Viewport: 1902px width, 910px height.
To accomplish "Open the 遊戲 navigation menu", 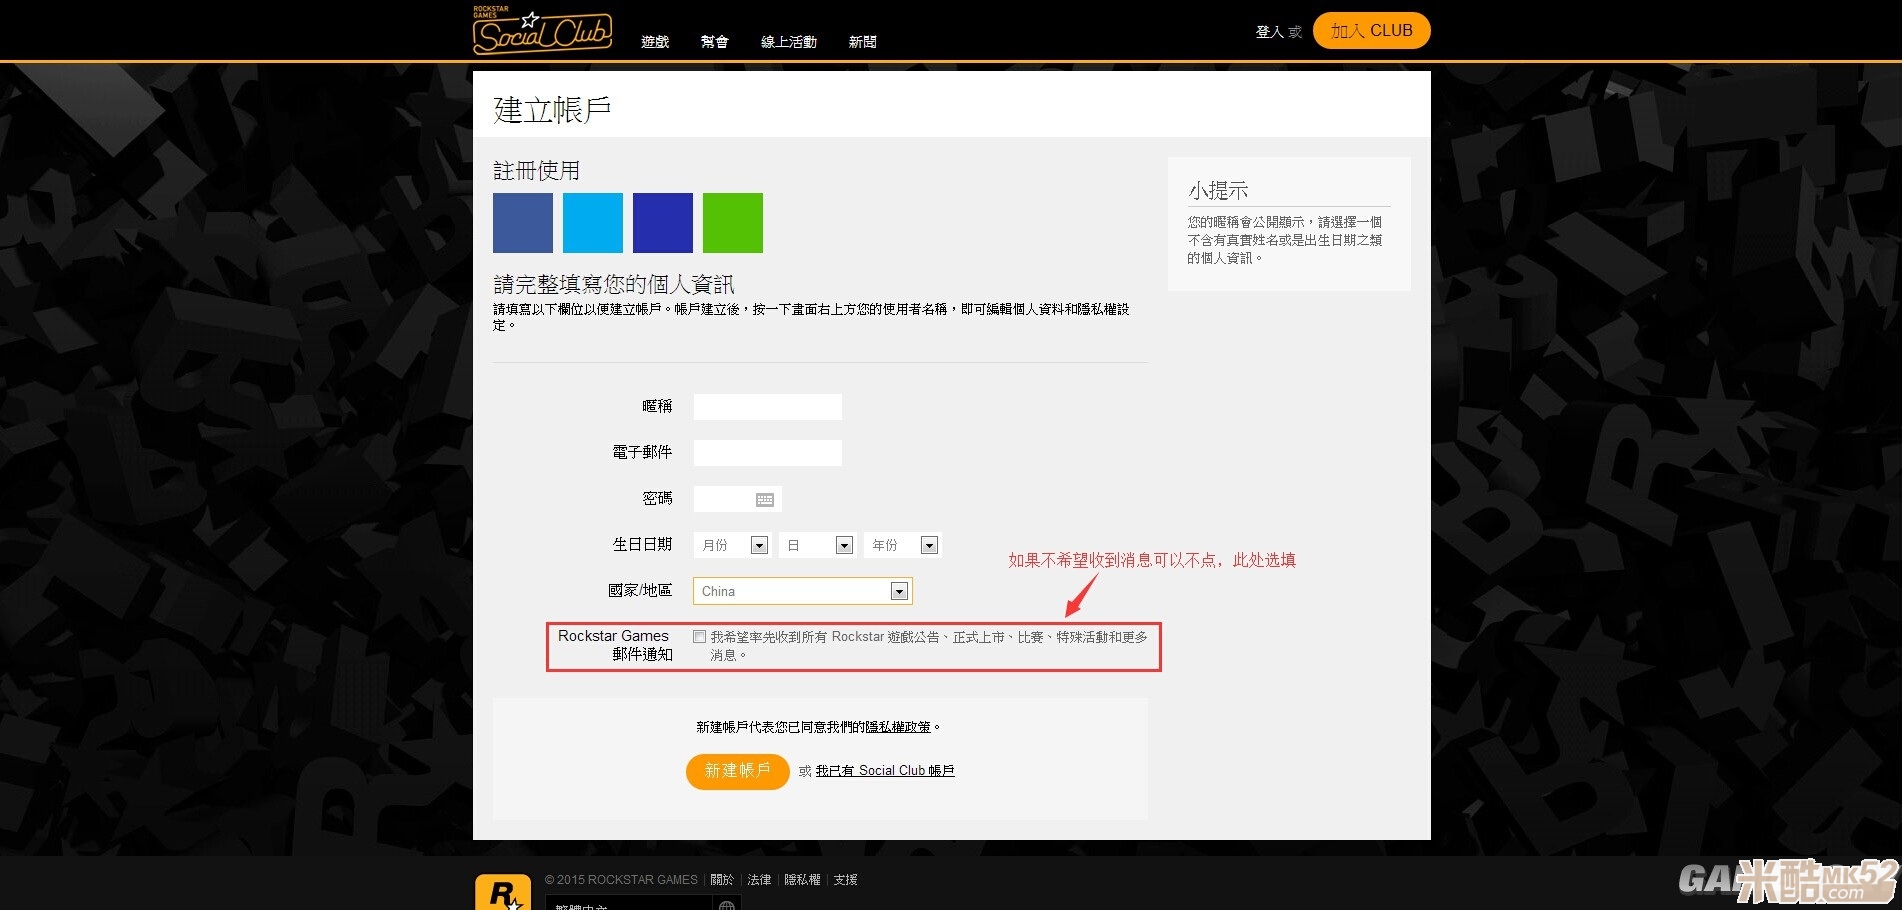I will click(x=655, y=42).
